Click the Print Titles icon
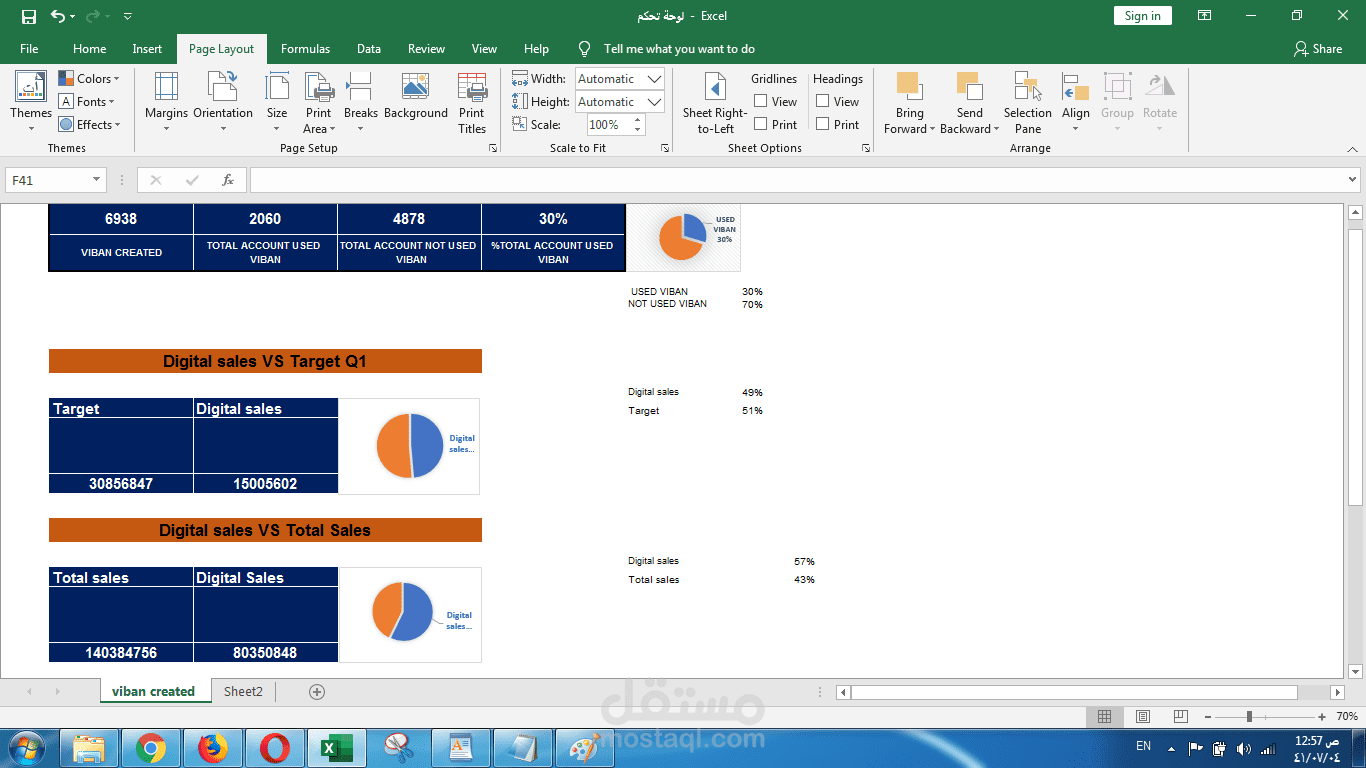This screenshot has width=1366, height=768. click(x=472, y=87)
